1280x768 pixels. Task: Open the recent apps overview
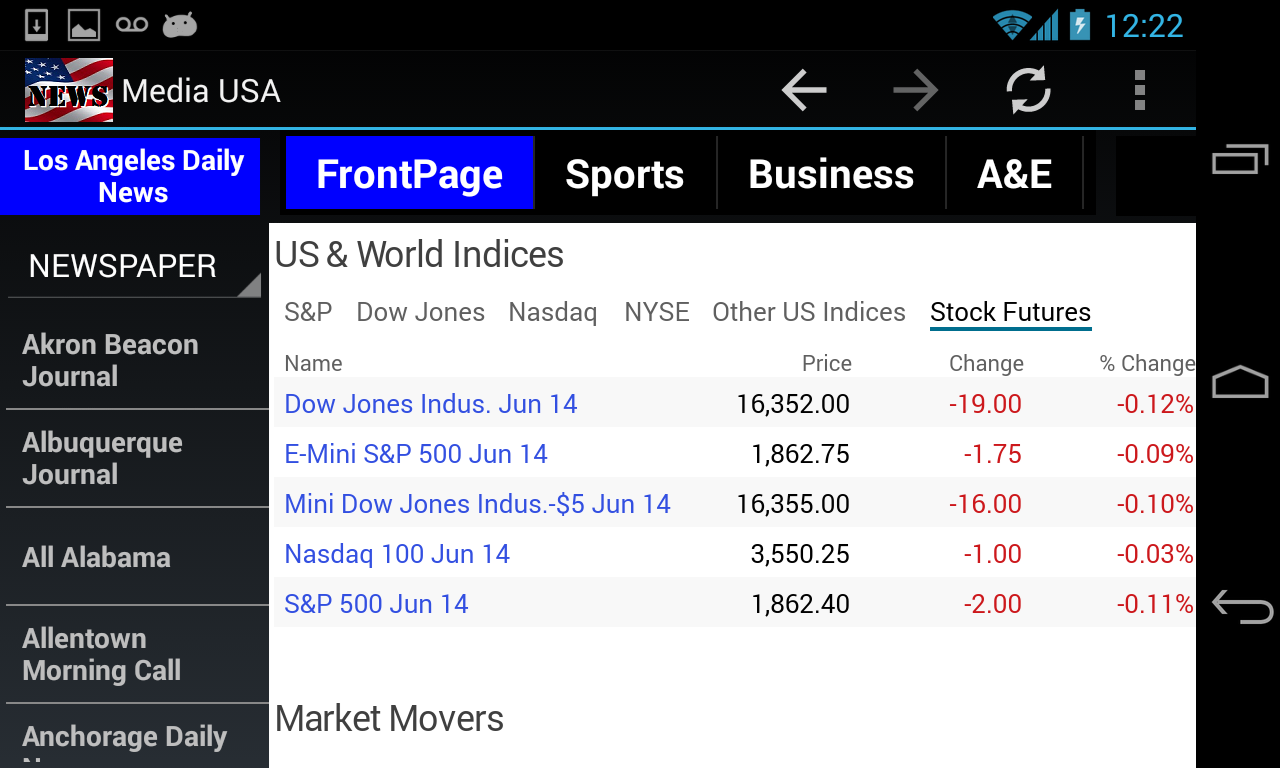tap(1240, 160)
